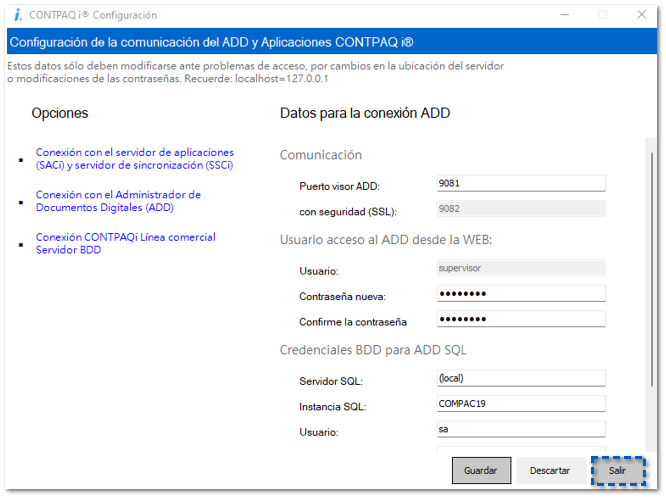Focus the Contraseña nueva password field
The image size is (666, 498).
coord(521,294)
